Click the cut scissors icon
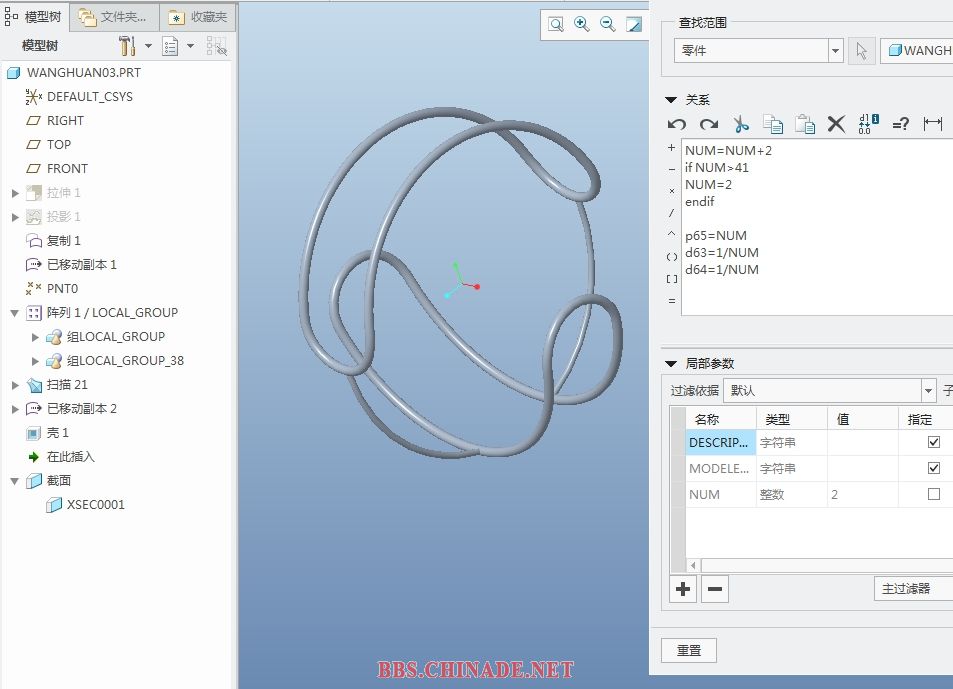Image resolution: width=953 pixels, height=689 pixels. pos(741,124)
